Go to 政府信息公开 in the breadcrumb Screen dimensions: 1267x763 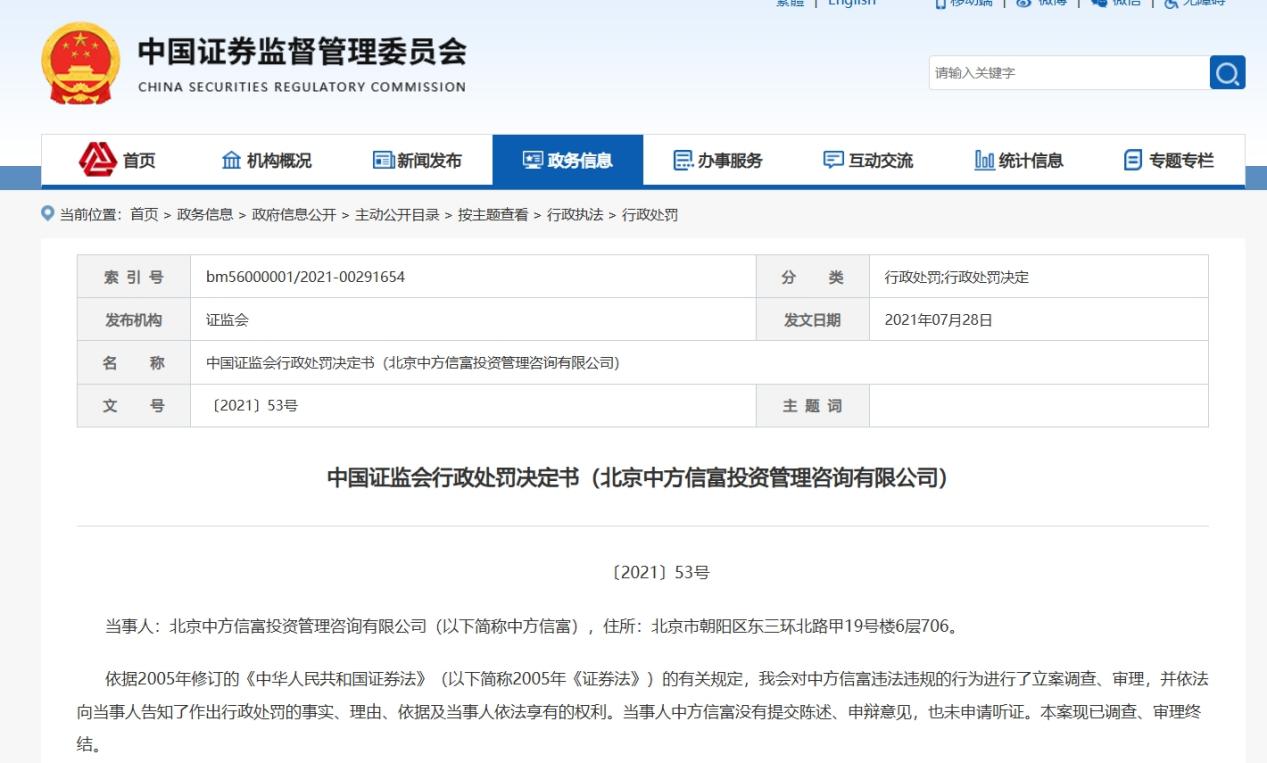[x=294, y=215]
